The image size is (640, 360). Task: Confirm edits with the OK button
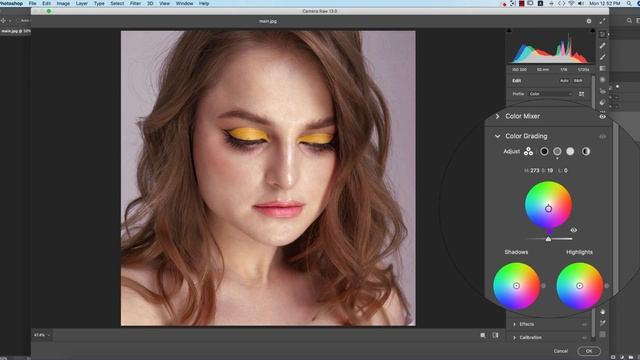pos(589,351)
